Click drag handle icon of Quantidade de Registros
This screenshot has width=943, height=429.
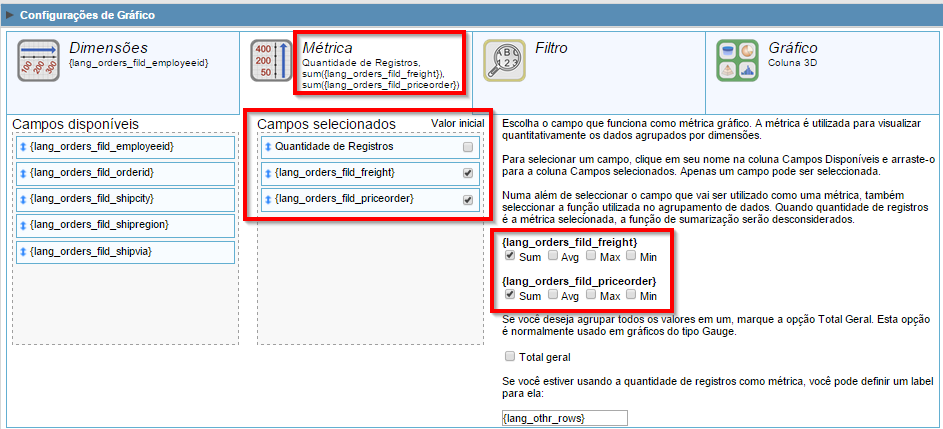coord(268,147)
